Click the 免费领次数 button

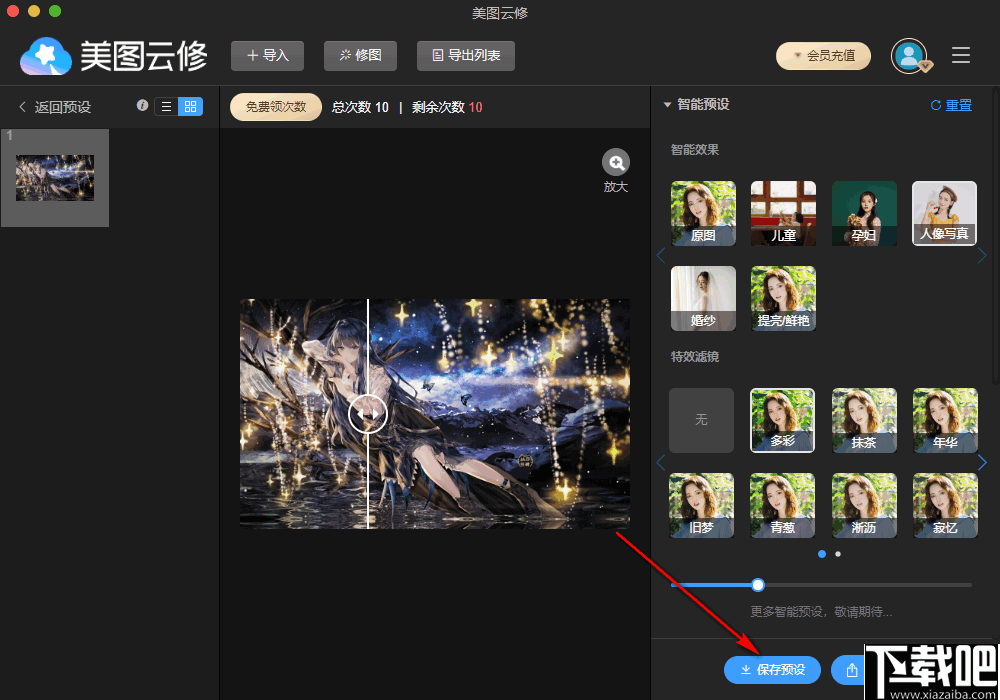pos(276,106)
